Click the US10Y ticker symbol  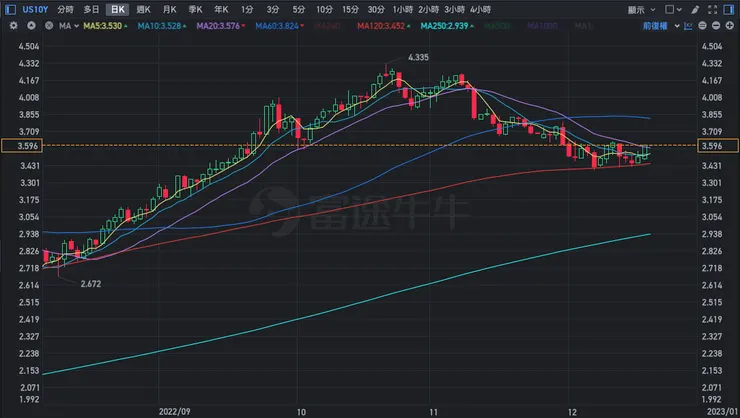click(x=35, y=9)
